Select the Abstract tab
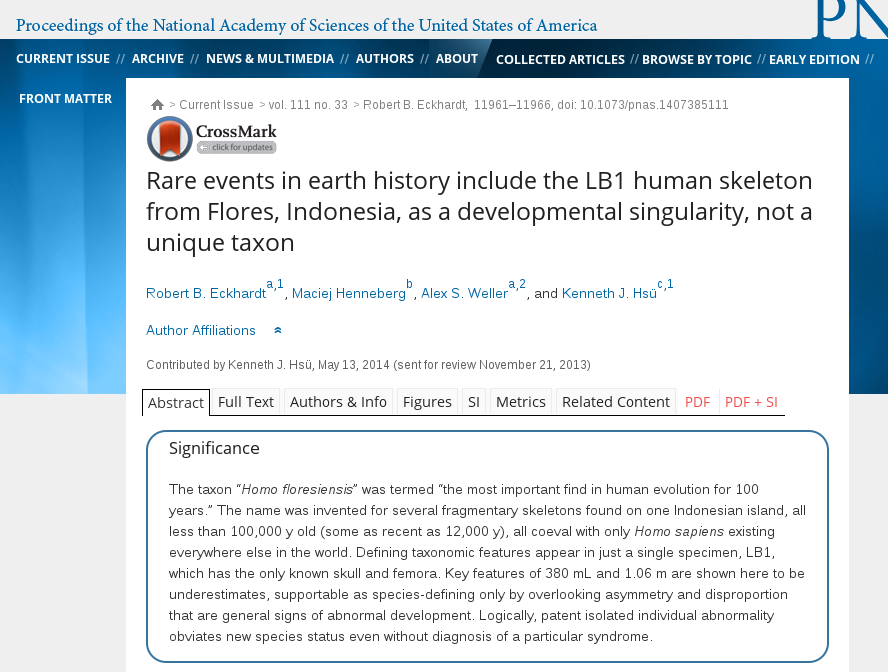The height and width of the screenshot is (672, 888). (x=176, y=403)
